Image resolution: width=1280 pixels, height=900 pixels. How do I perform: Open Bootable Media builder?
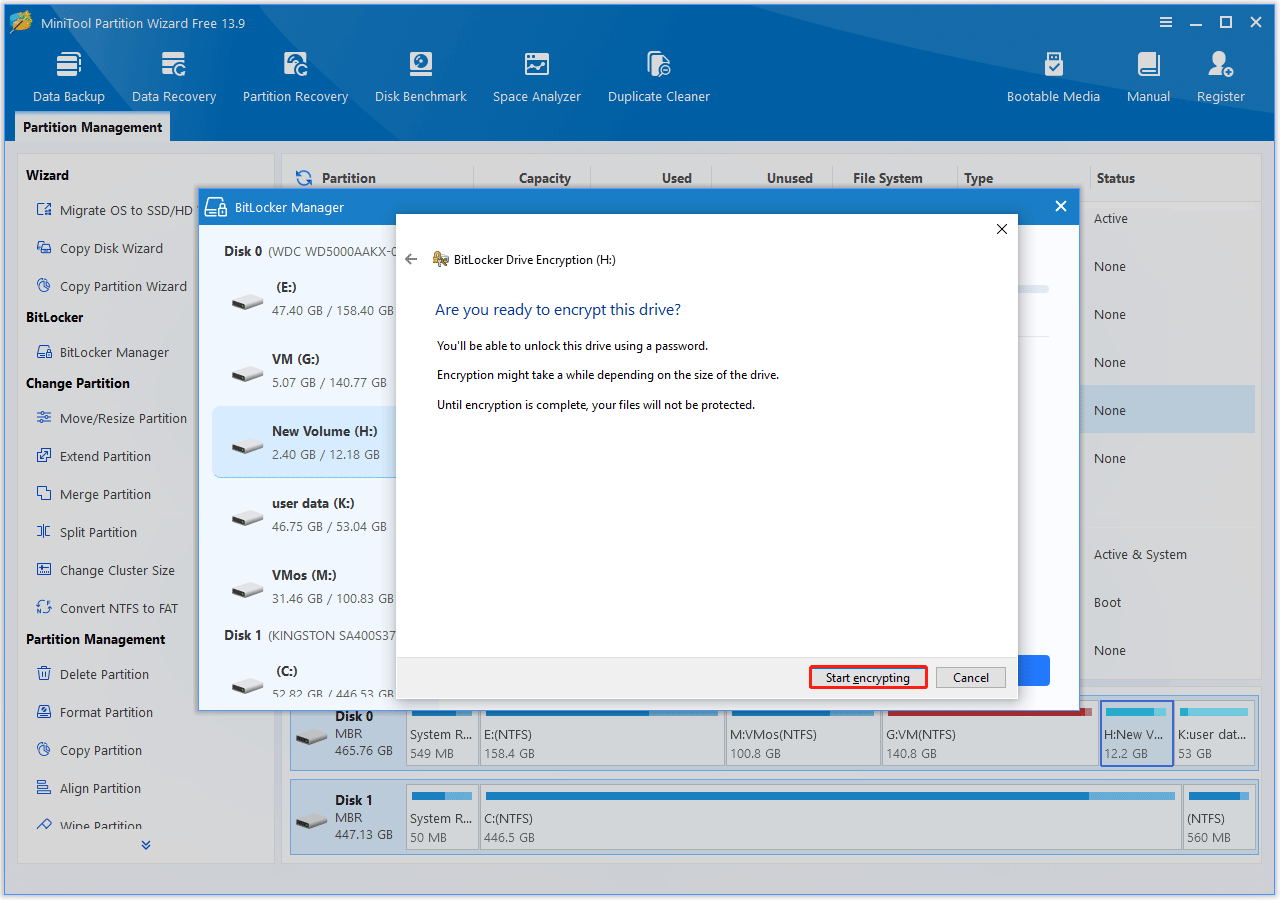[1053, 77]
